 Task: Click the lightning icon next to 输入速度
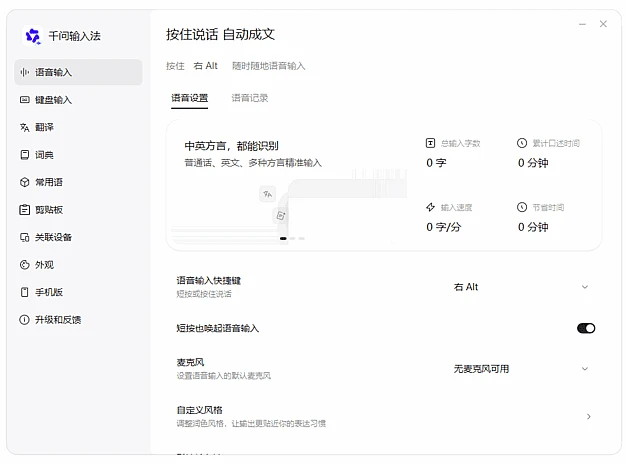tap(430, 207)
